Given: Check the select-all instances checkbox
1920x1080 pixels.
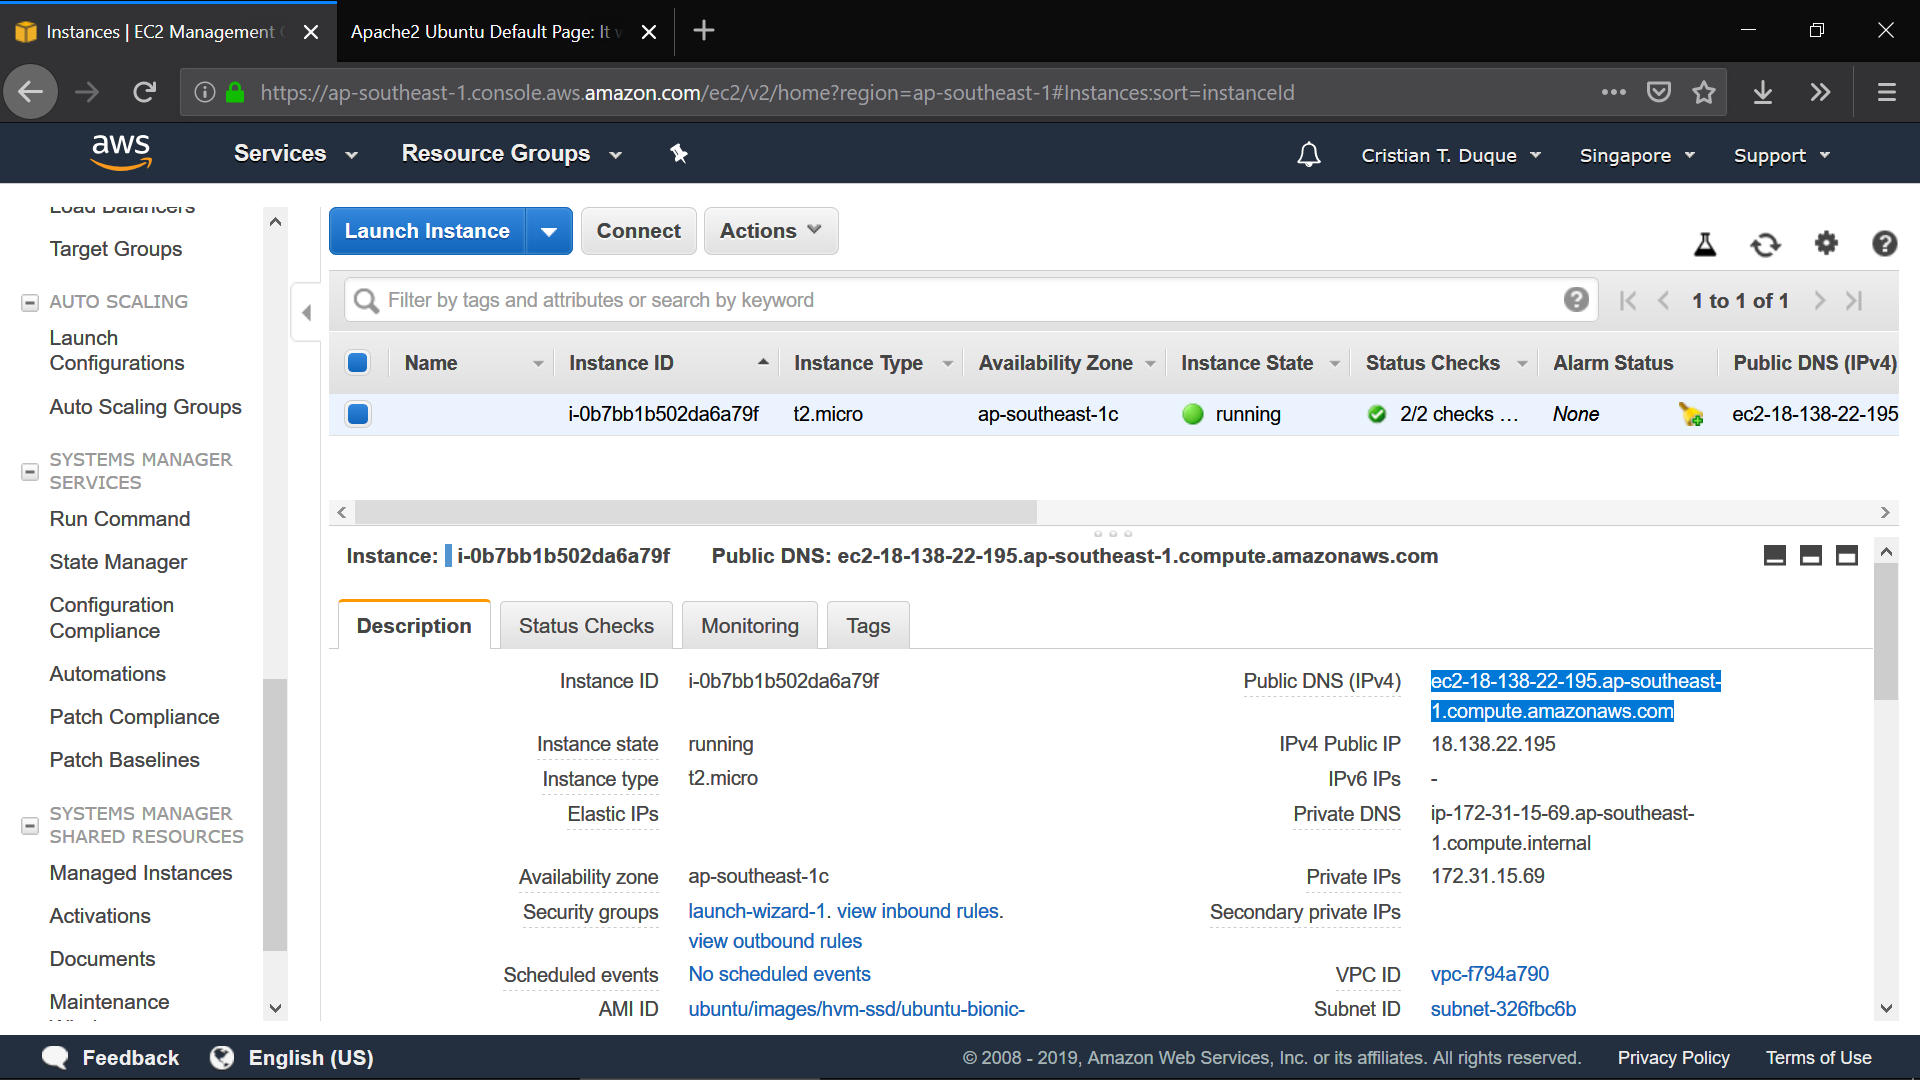Looking at the screenshot, I should (357, 362).
